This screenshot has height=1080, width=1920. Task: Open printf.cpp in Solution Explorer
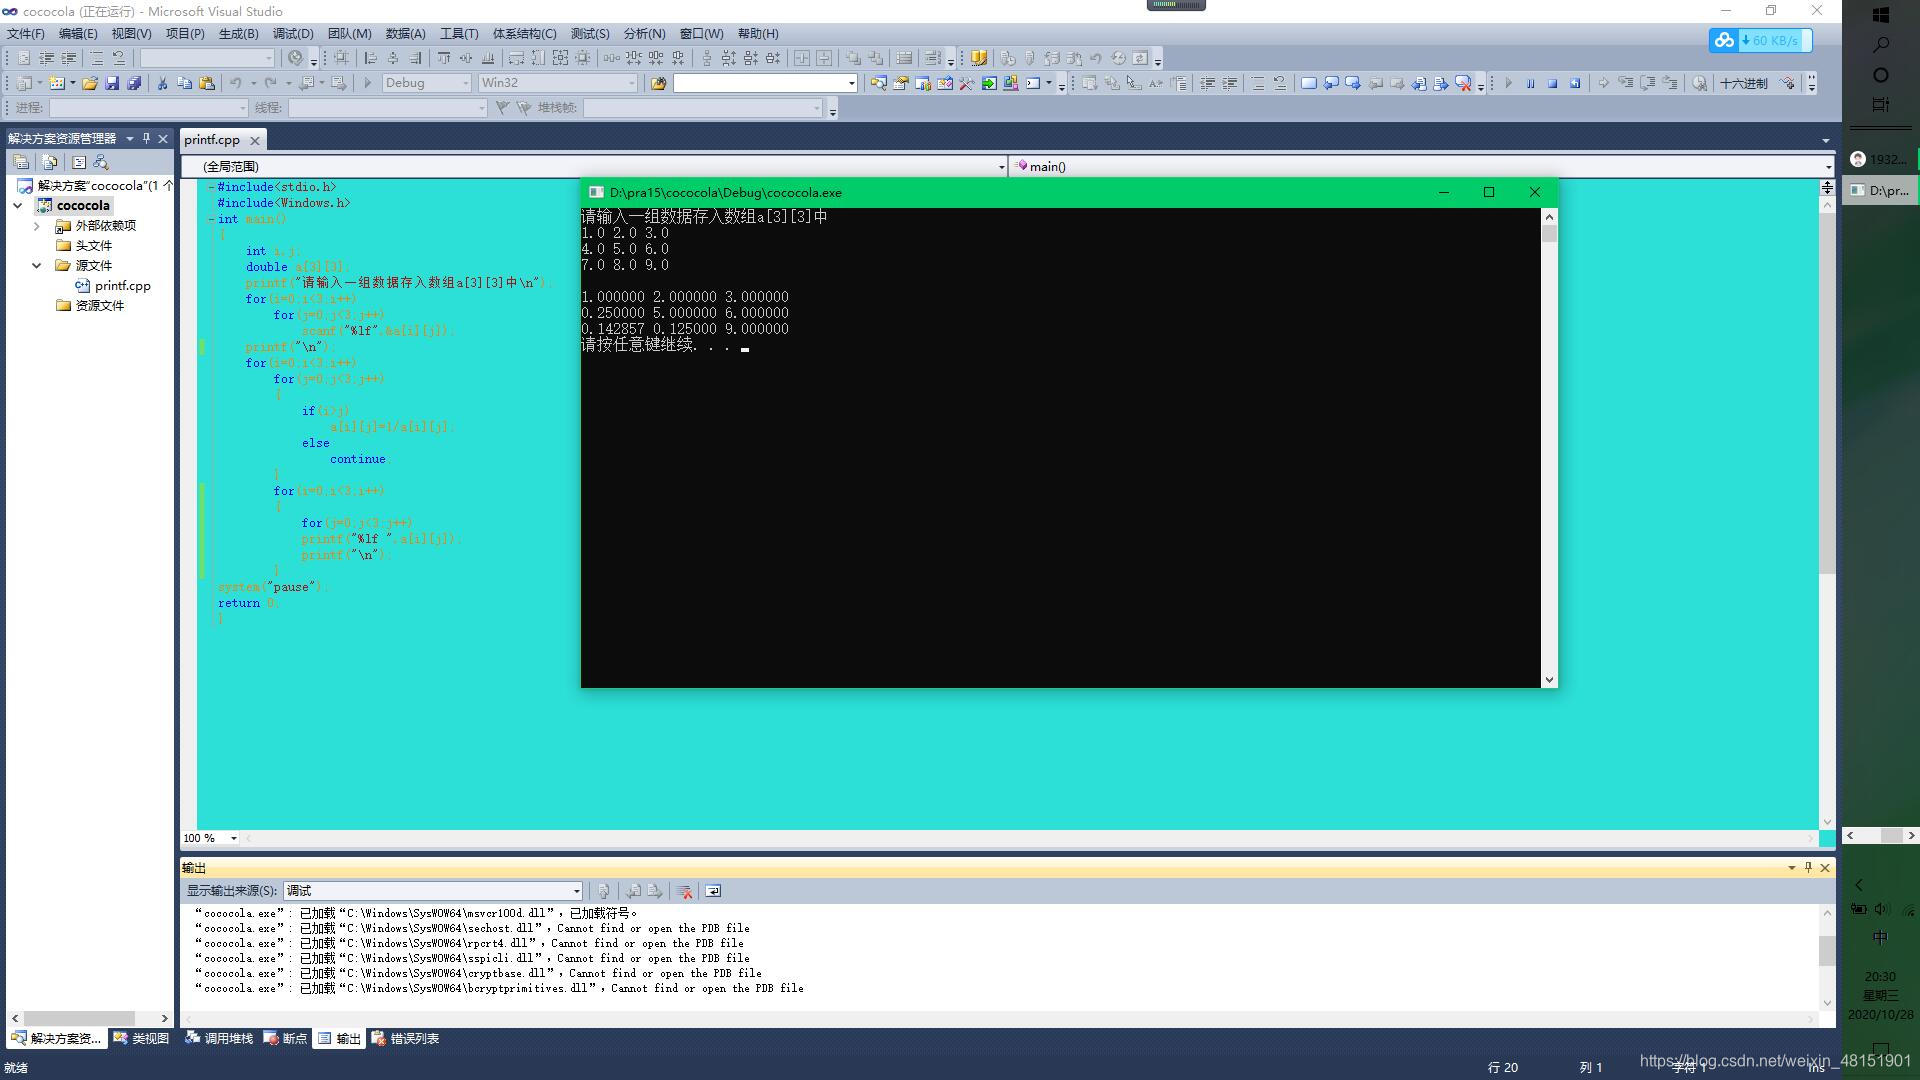tap(122, 286)
